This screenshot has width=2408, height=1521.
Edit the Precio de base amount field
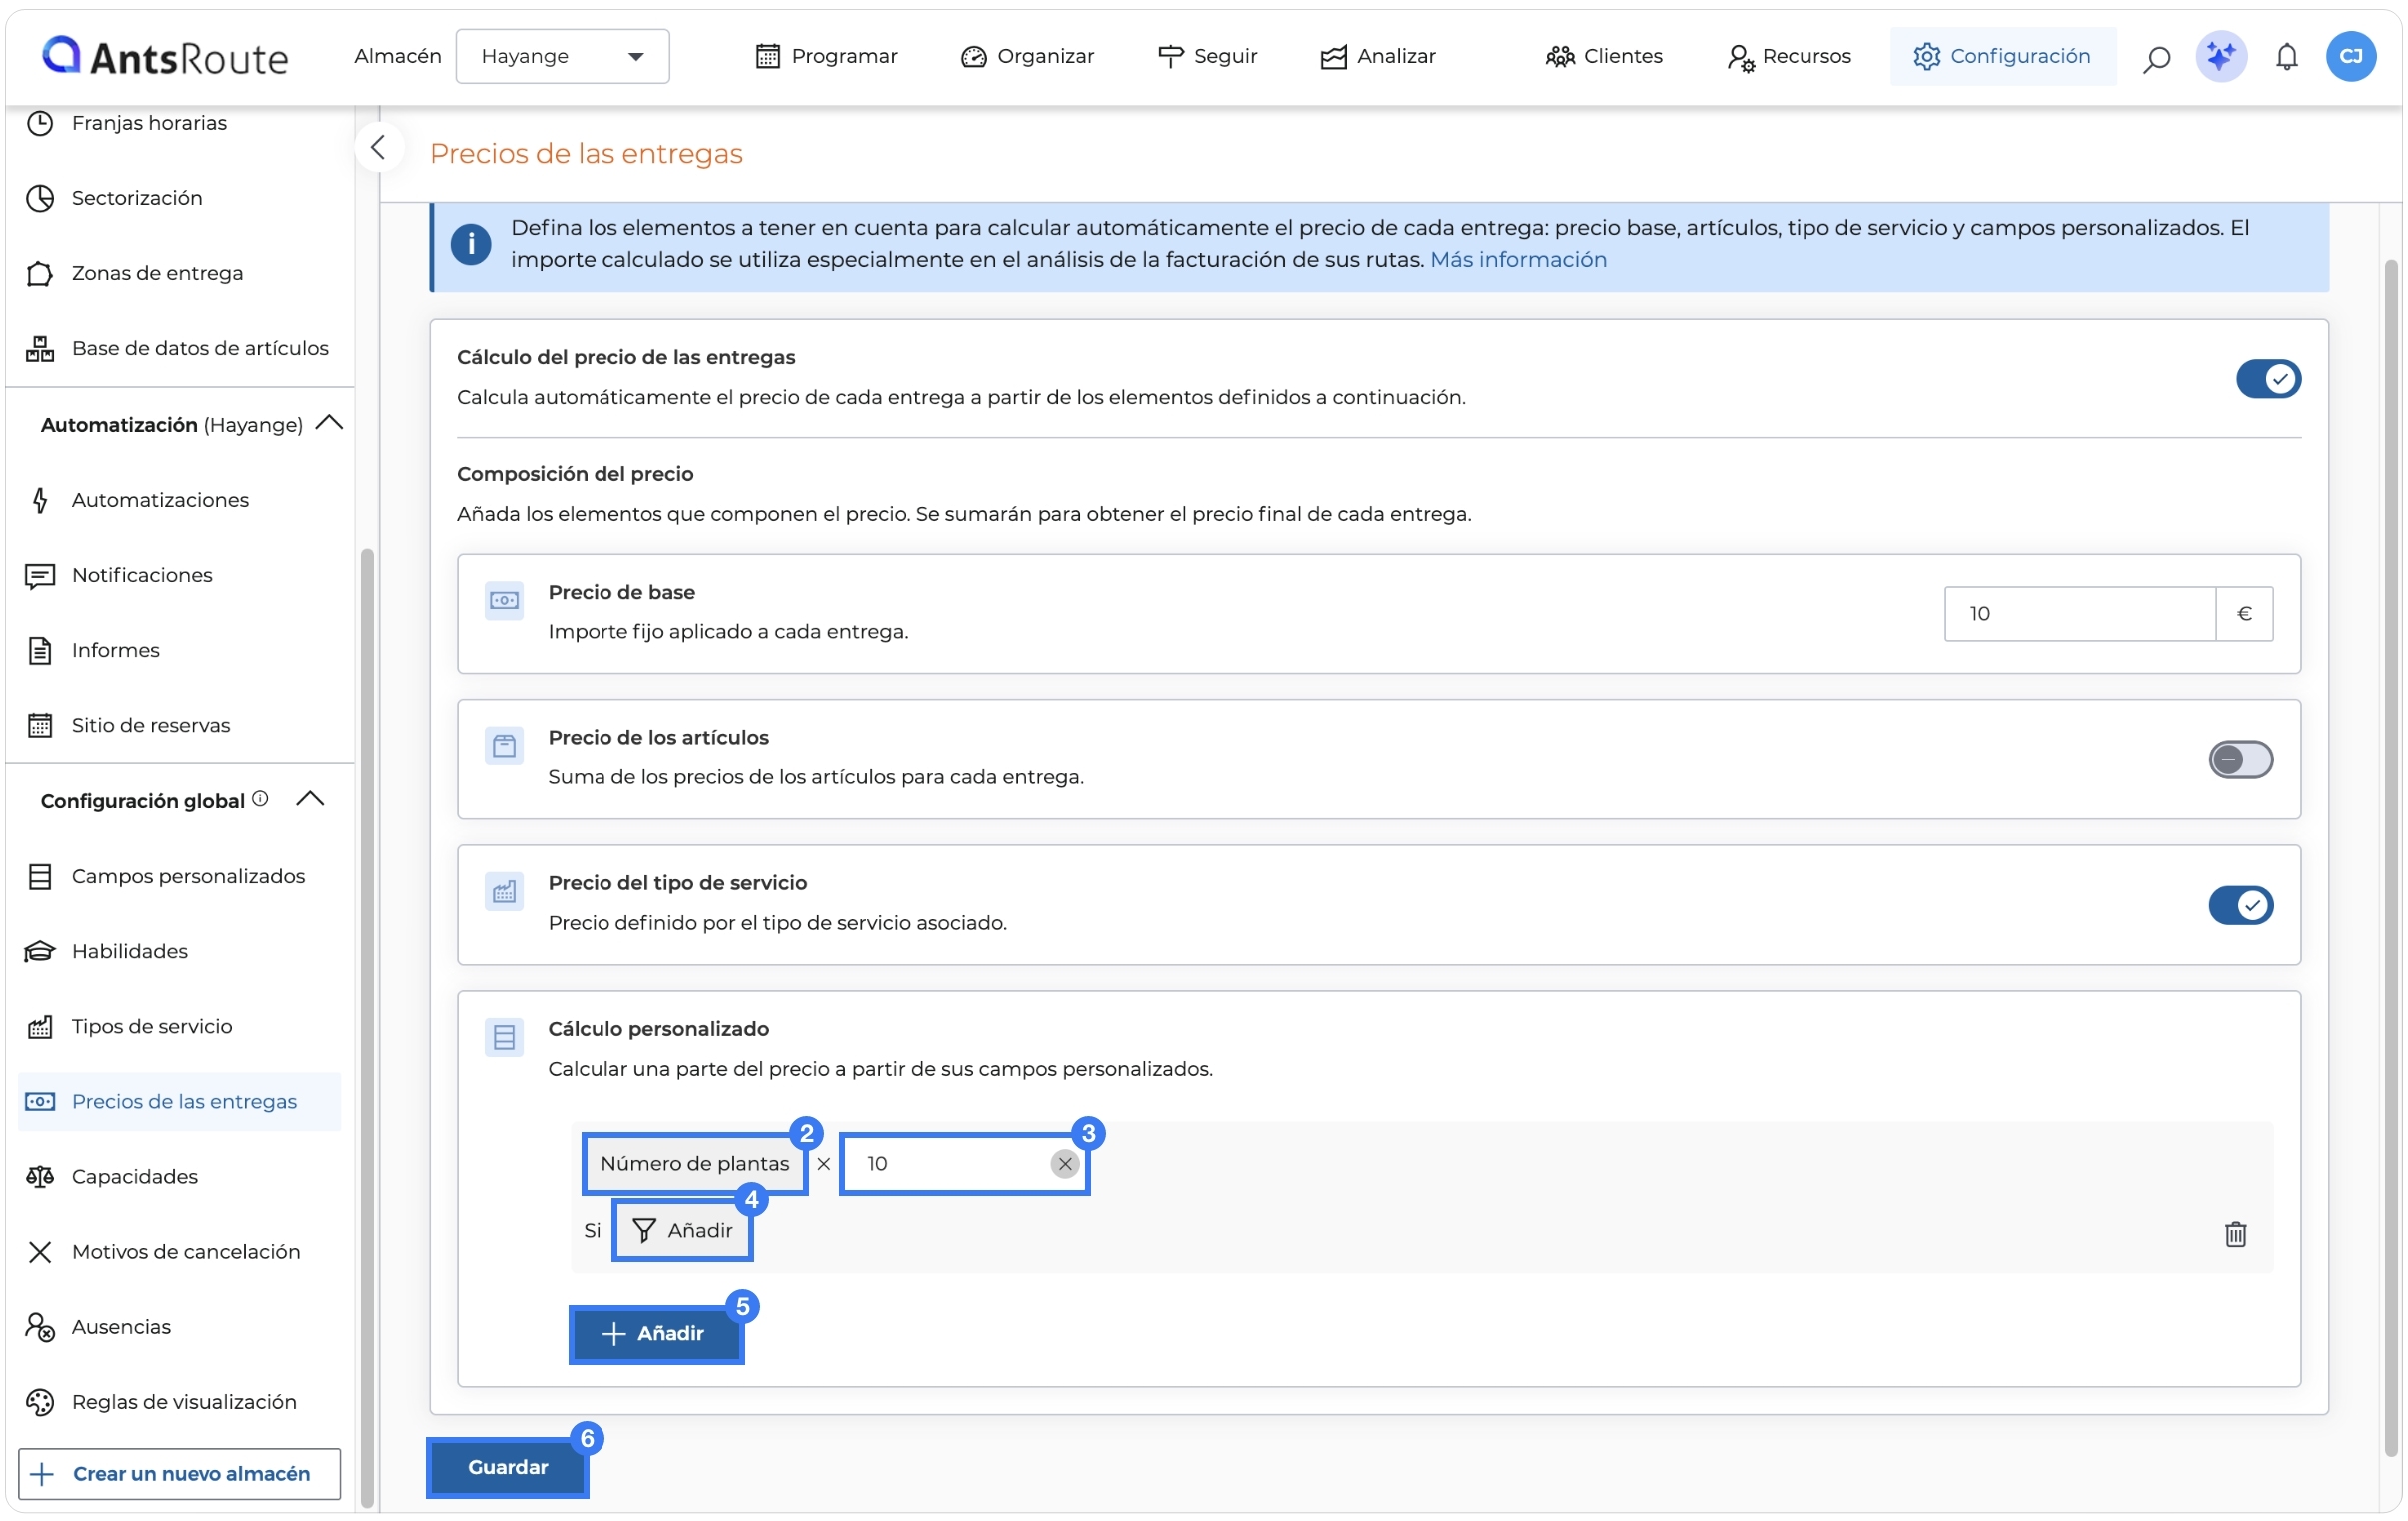tap(2080, 613)
